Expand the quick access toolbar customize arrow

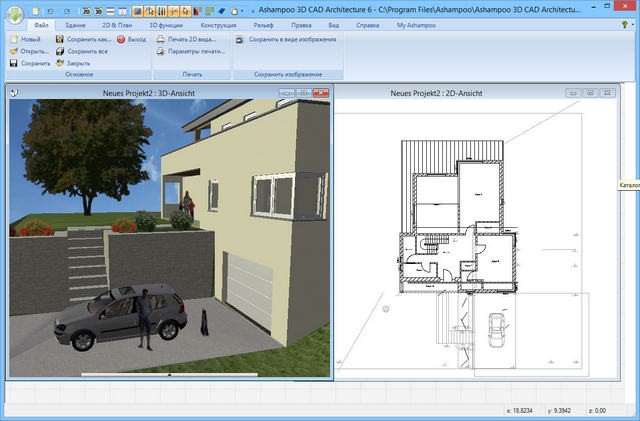[x=252, y=11]
